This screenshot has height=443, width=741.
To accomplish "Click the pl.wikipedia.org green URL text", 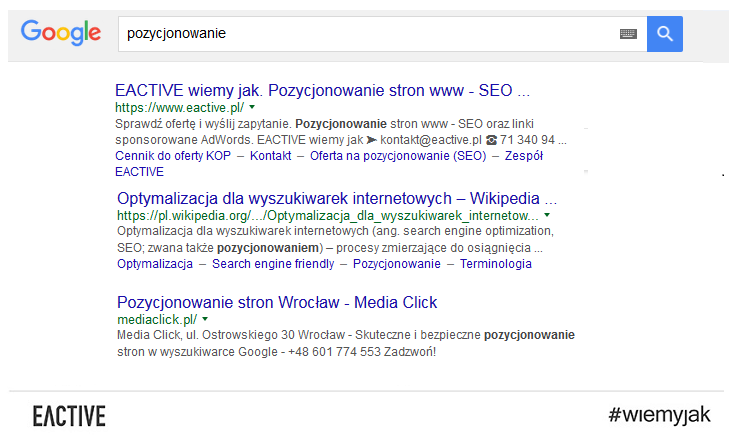I will tap(327, 215).
